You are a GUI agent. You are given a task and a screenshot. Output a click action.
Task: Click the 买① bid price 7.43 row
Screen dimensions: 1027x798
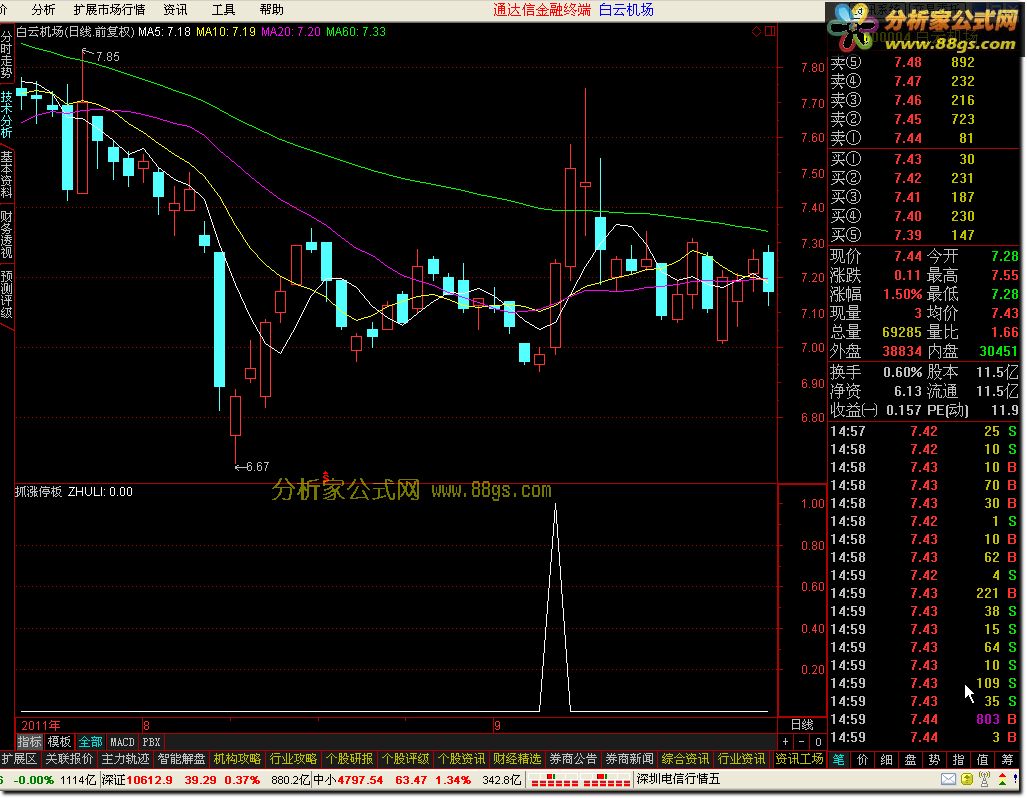[x=925, y=159]
